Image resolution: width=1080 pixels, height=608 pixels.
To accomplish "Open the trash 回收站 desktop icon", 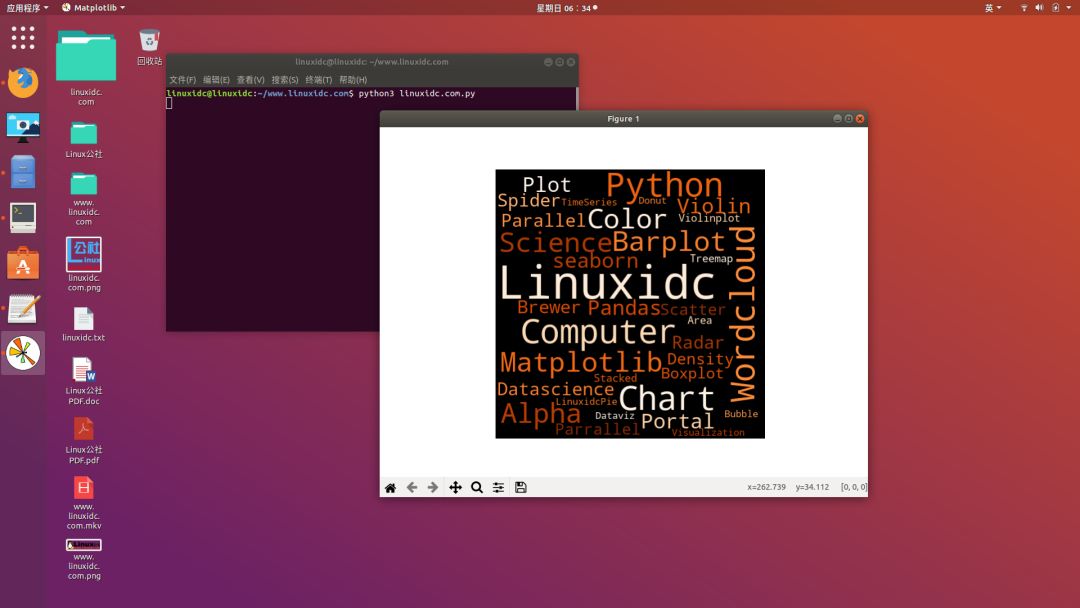I will [x=149, y=47].
